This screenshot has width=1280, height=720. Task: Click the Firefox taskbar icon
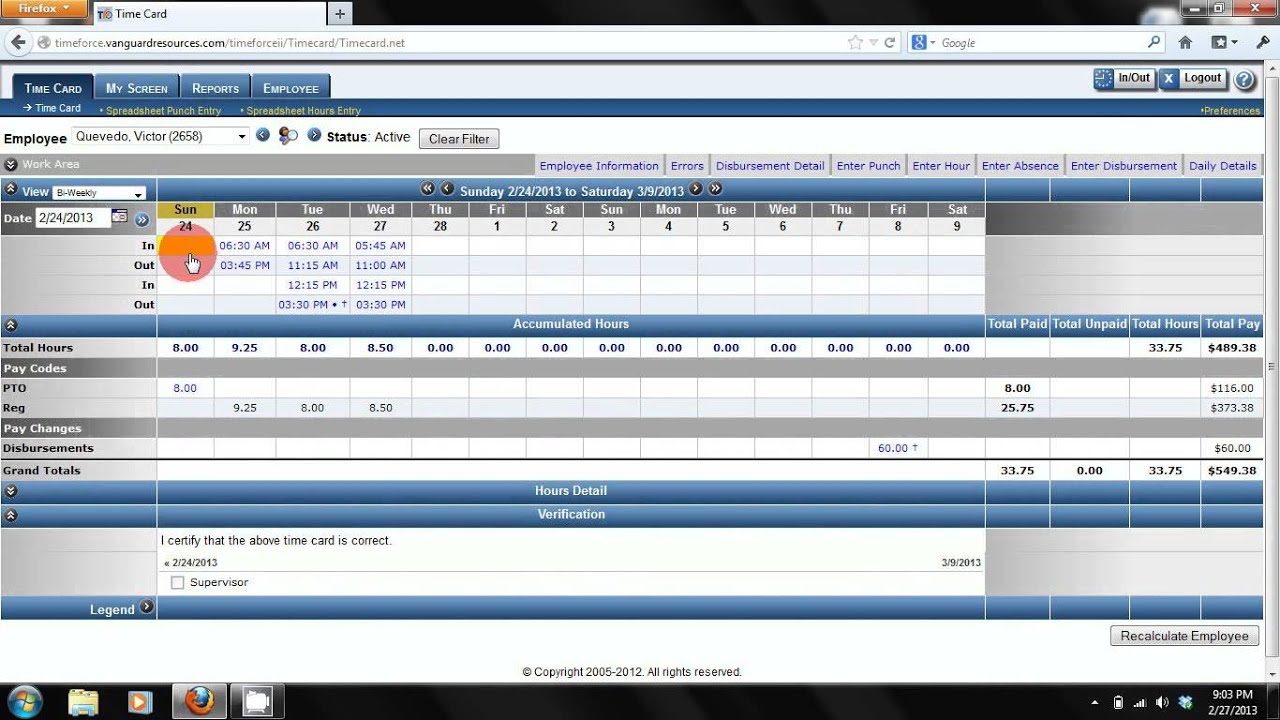point(200,702)
